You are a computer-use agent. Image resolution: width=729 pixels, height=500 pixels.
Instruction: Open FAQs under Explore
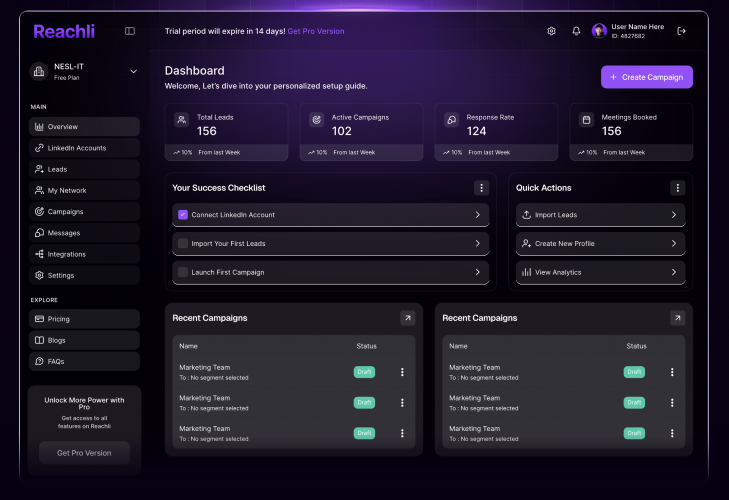(x=84, y=361)
